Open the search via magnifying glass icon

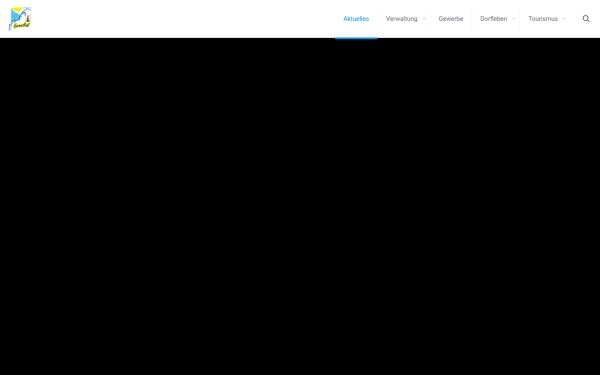(586, 19)
